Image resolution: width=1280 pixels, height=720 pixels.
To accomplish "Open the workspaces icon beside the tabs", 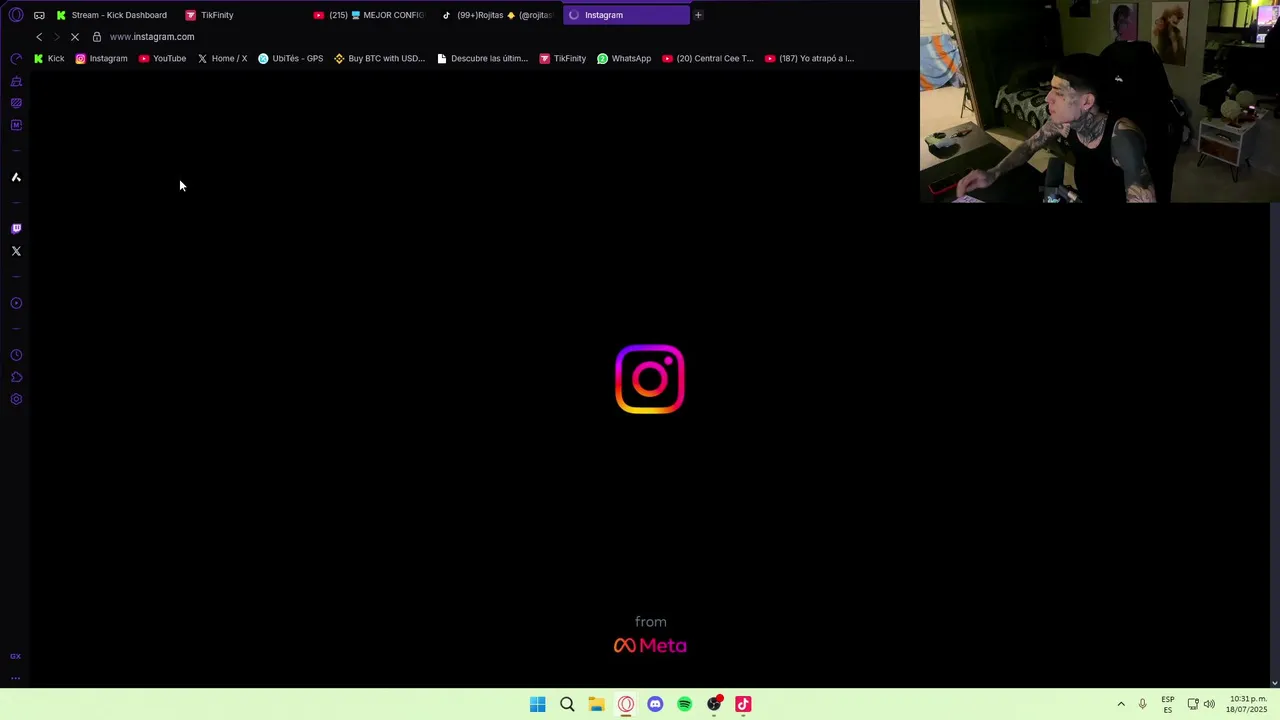I will pos(39,15).
